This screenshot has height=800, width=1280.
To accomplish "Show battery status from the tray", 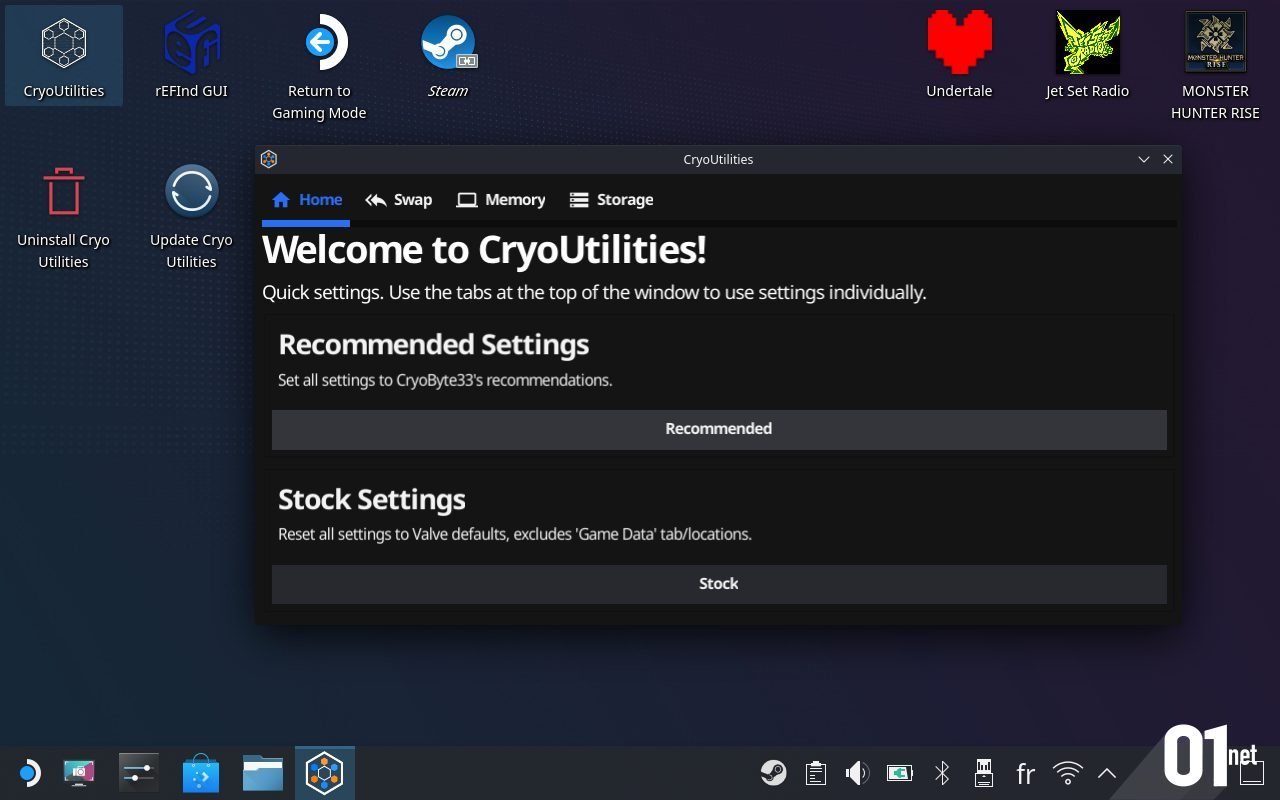I will pyautogui.click(x=900, y=773).
